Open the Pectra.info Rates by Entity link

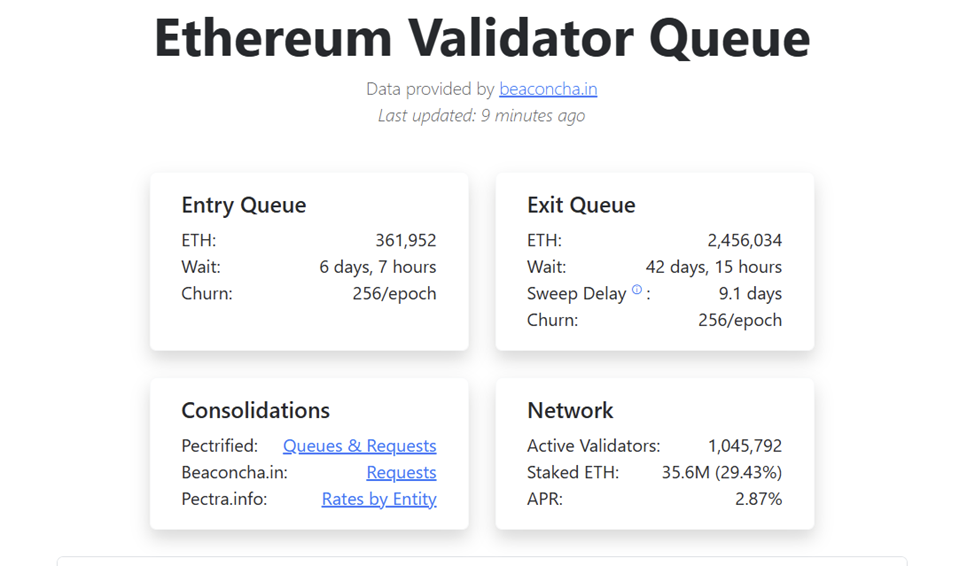click(x=379, y=499)
